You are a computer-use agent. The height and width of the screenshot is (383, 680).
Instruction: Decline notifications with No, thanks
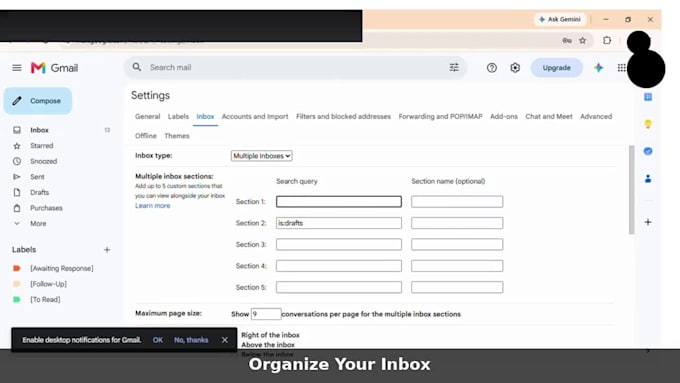[191, 340]
